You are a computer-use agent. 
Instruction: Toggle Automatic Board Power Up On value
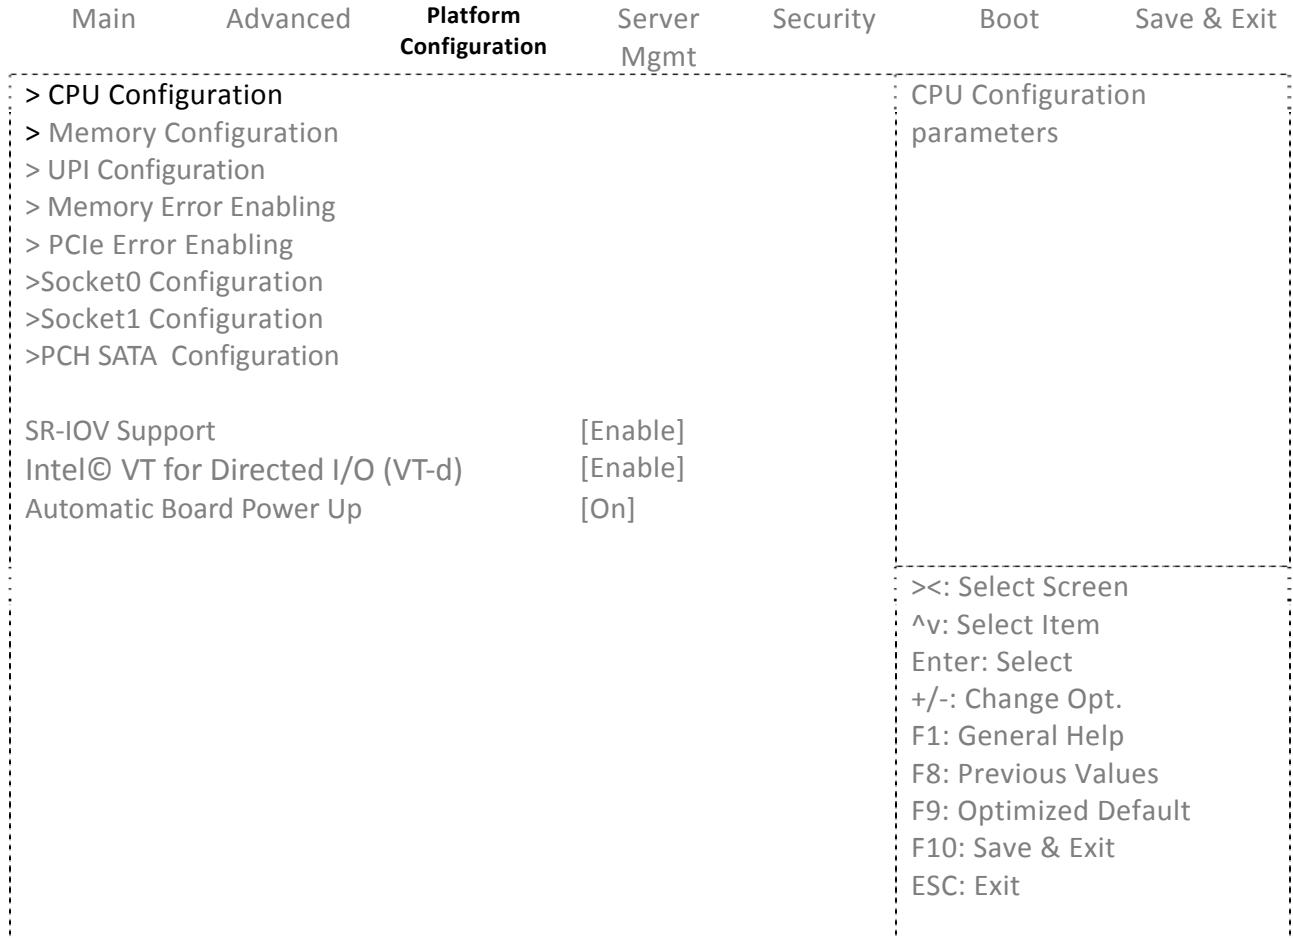(x=608, y=508)
